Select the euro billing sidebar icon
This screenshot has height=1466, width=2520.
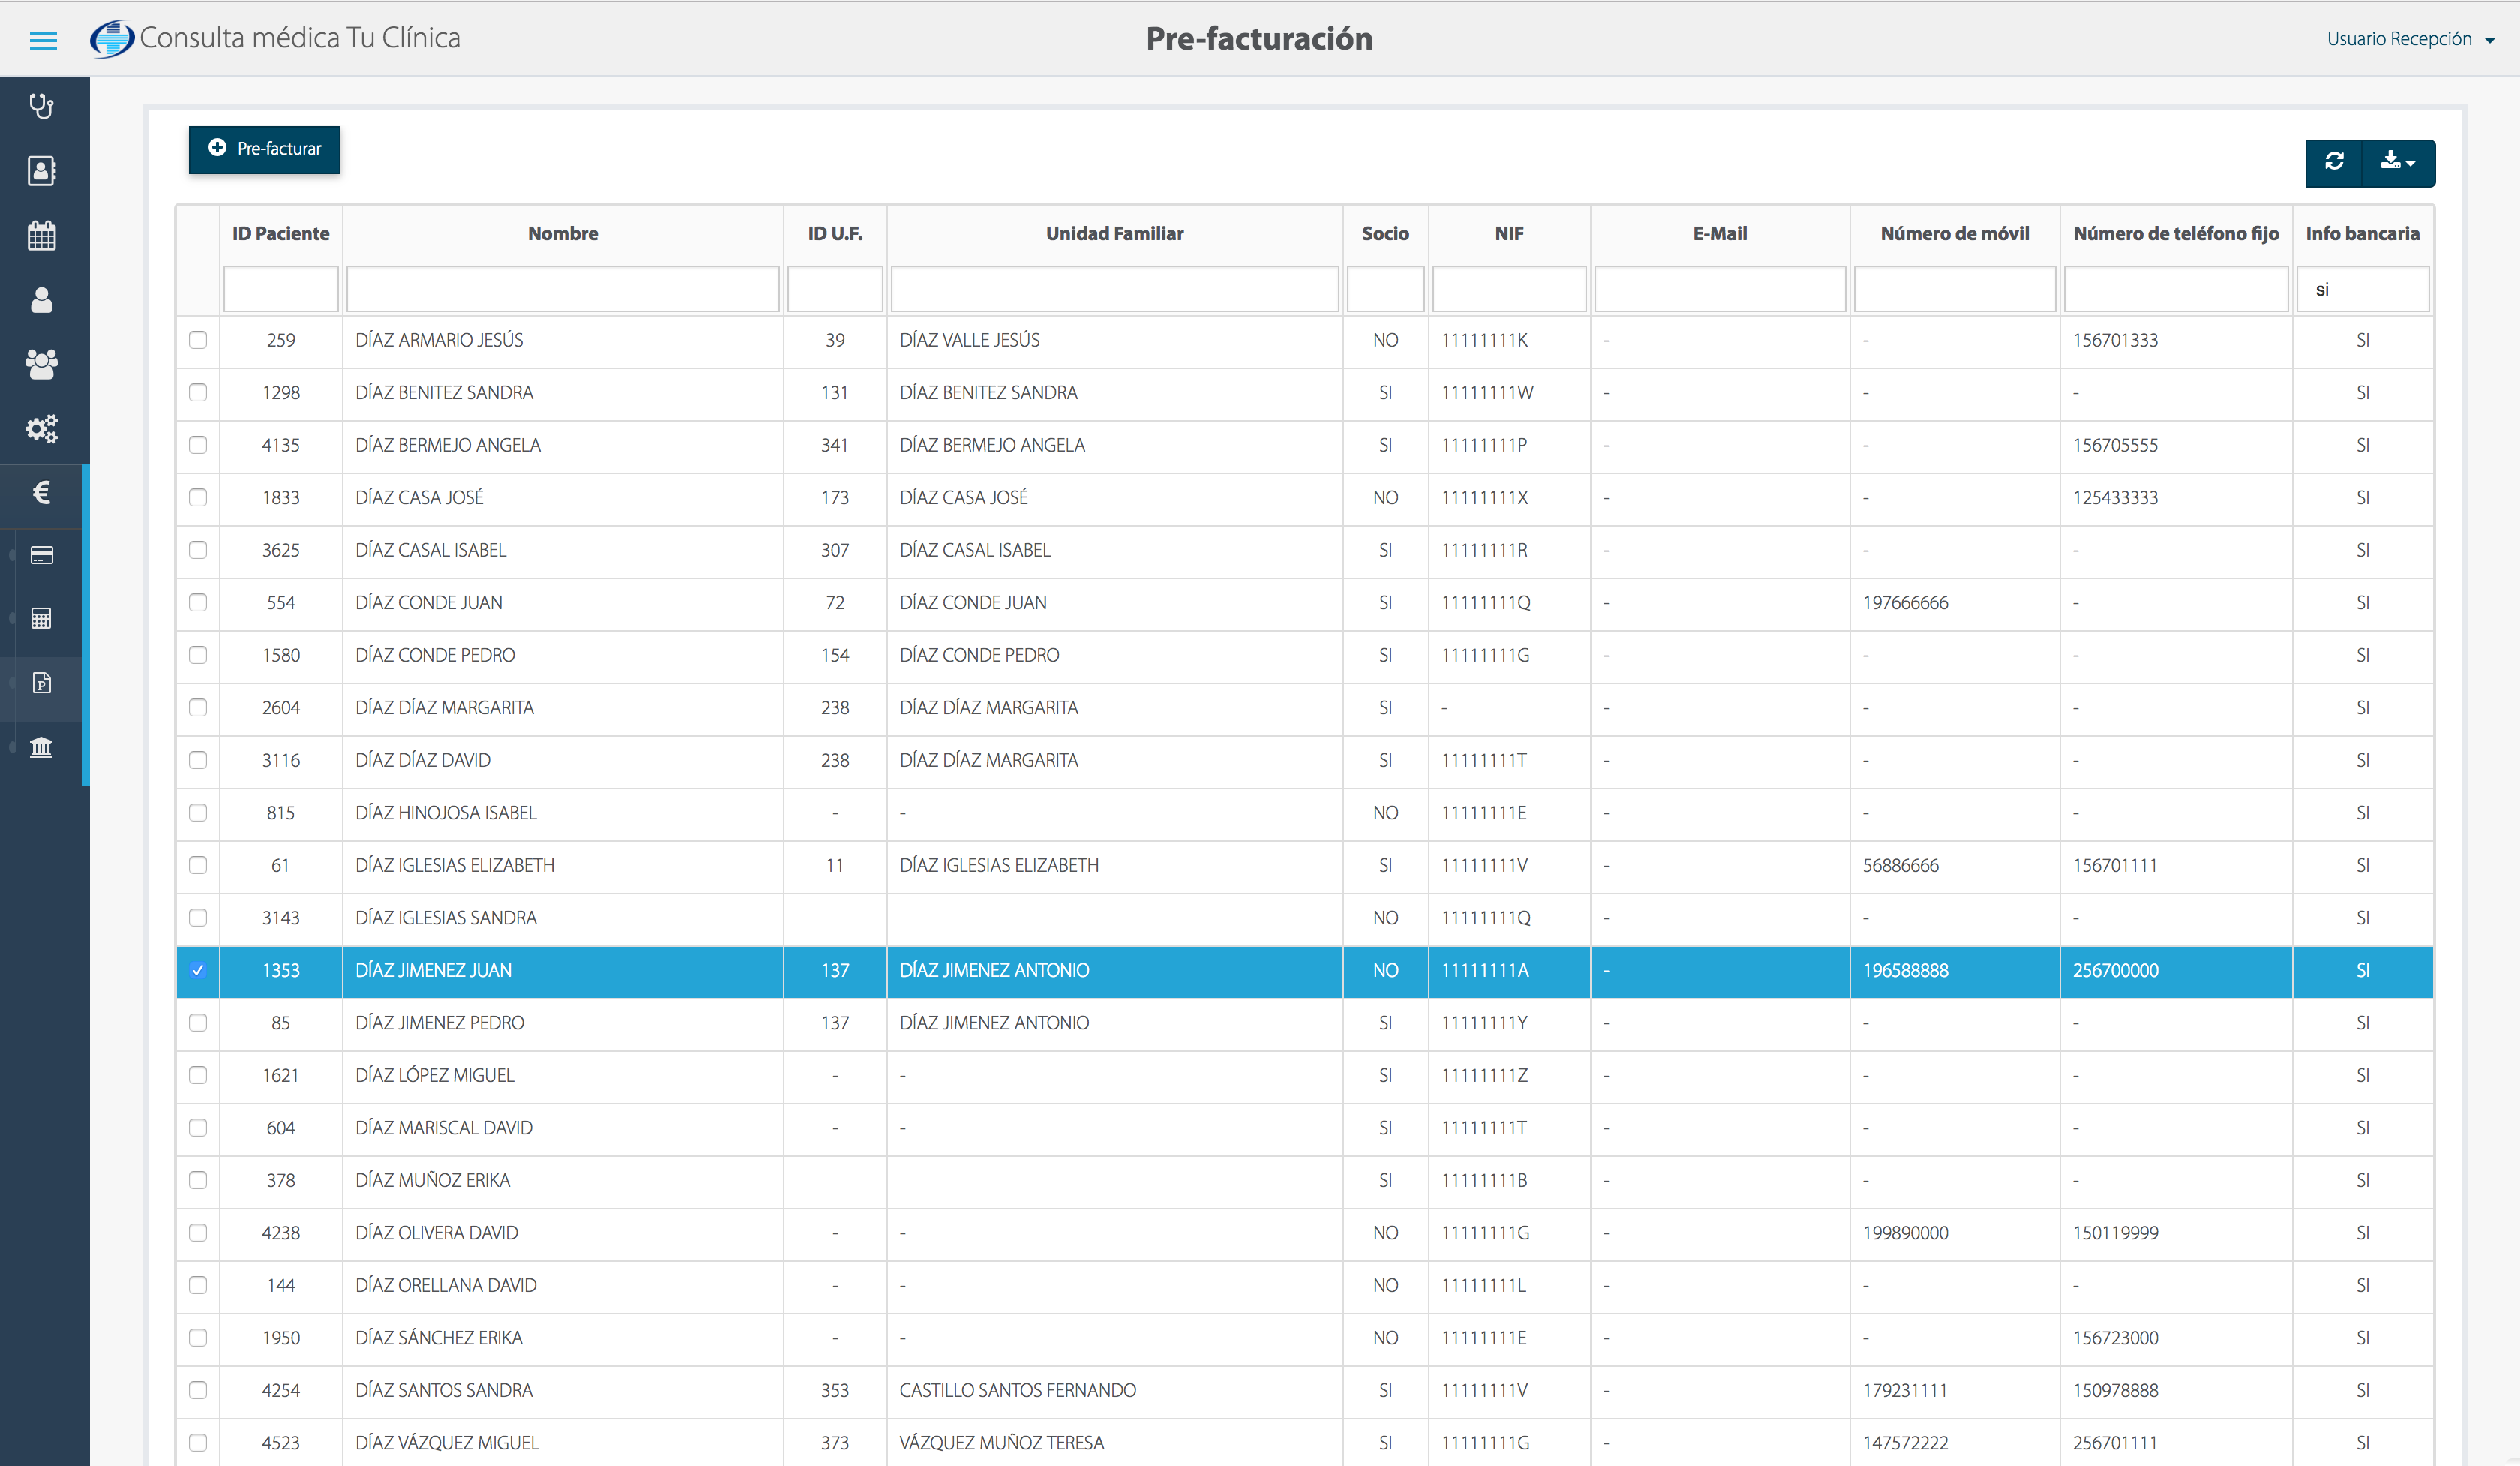(41, 492)
